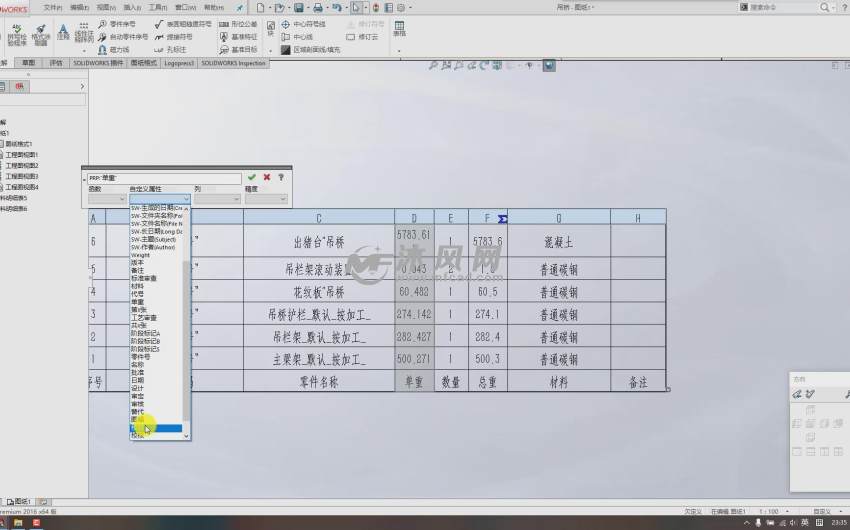Open the custom property (自定义属性) dropdown
This screenshot has height=530, width=850.
point(159,199)
